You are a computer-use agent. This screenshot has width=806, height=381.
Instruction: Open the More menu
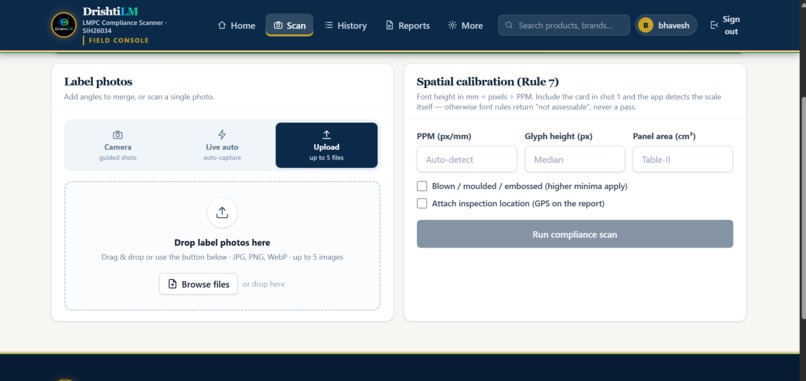pyautogui.click(x=466, y=25)
